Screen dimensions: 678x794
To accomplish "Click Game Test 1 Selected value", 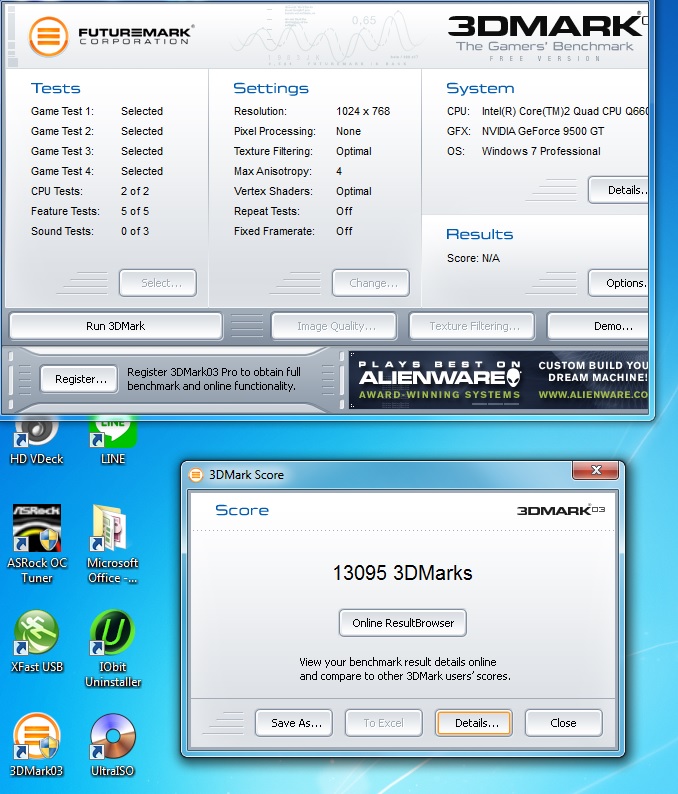I will 142,111.
